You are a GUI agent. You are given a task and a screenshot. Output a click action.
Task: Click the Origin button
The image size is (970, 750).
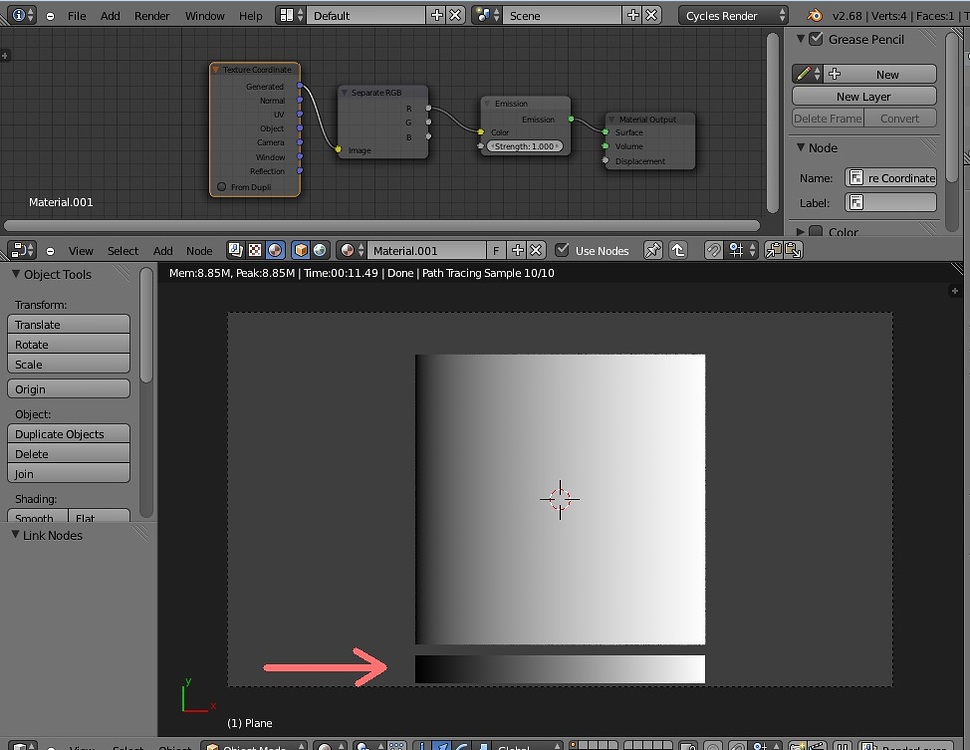point(69,389)
